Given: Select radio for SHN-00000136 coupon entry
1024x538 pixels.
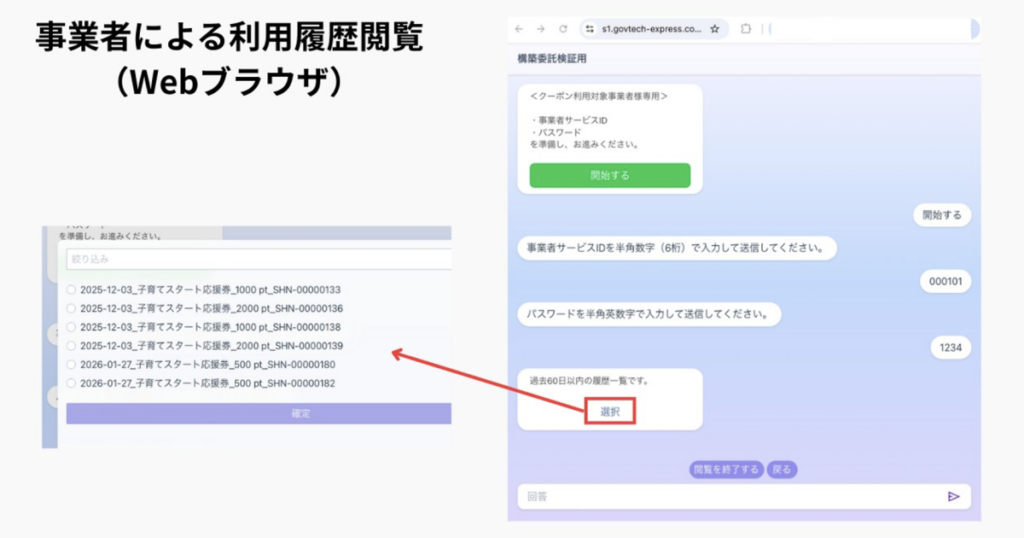Looking at the screenshot, I should point(71,308).
